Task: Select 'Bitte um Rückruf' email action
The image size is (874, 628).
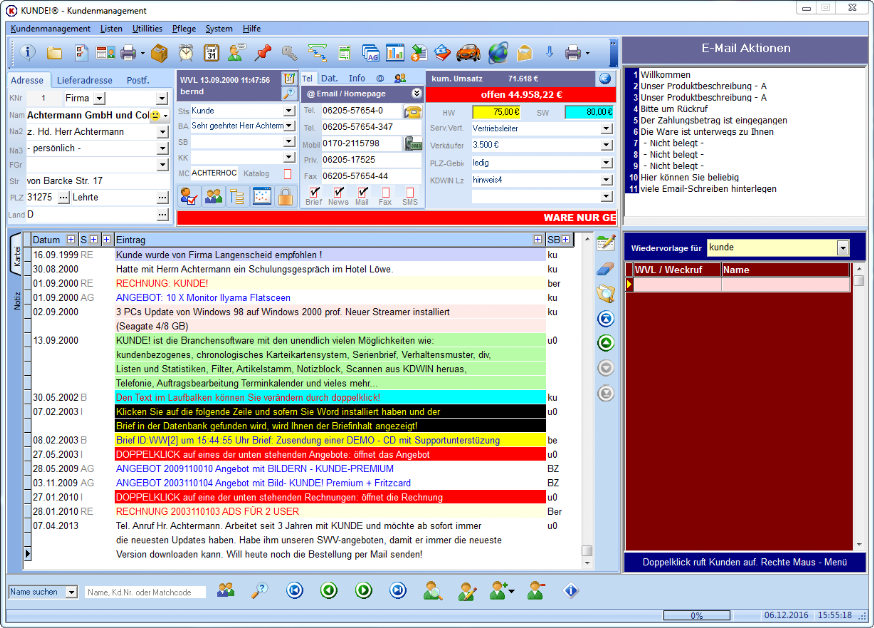Action: 674,109
